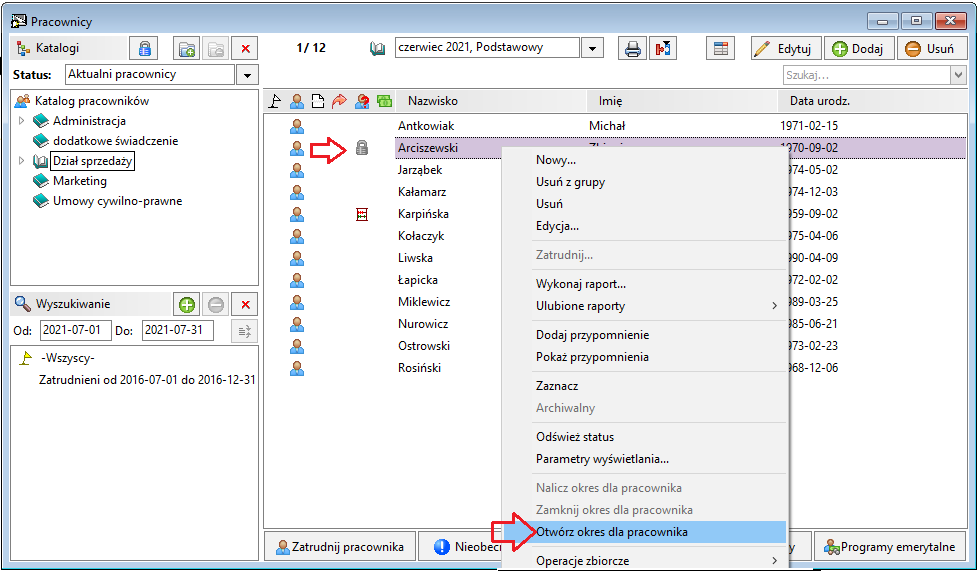Screen dimensions: 980x575
Task: Click the lock icon beside Arciszewski
Action: pos(362,148)
